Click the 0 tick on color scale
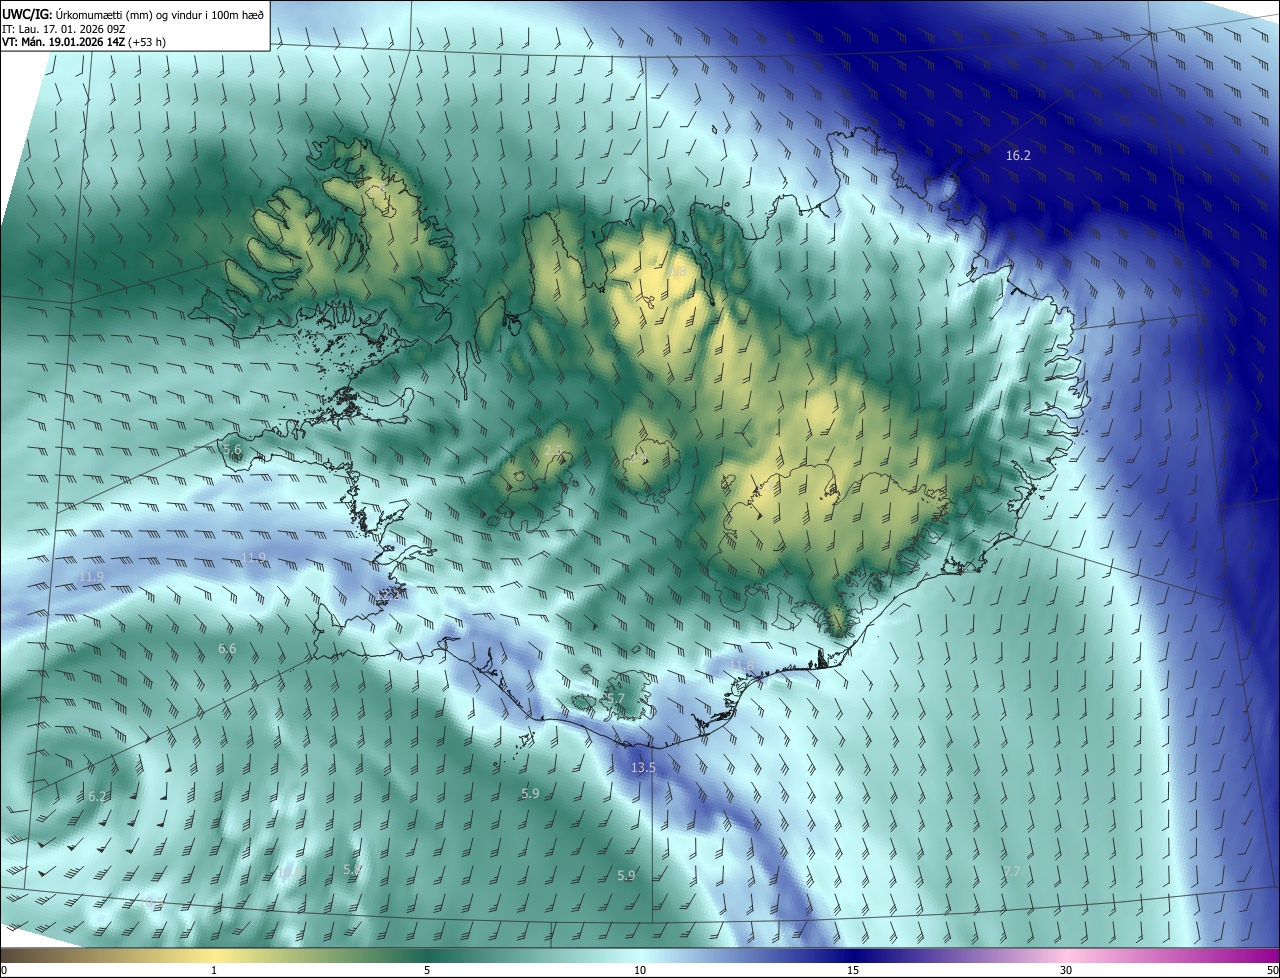The height and width of the screenshot is (978, 1280). 4,970
